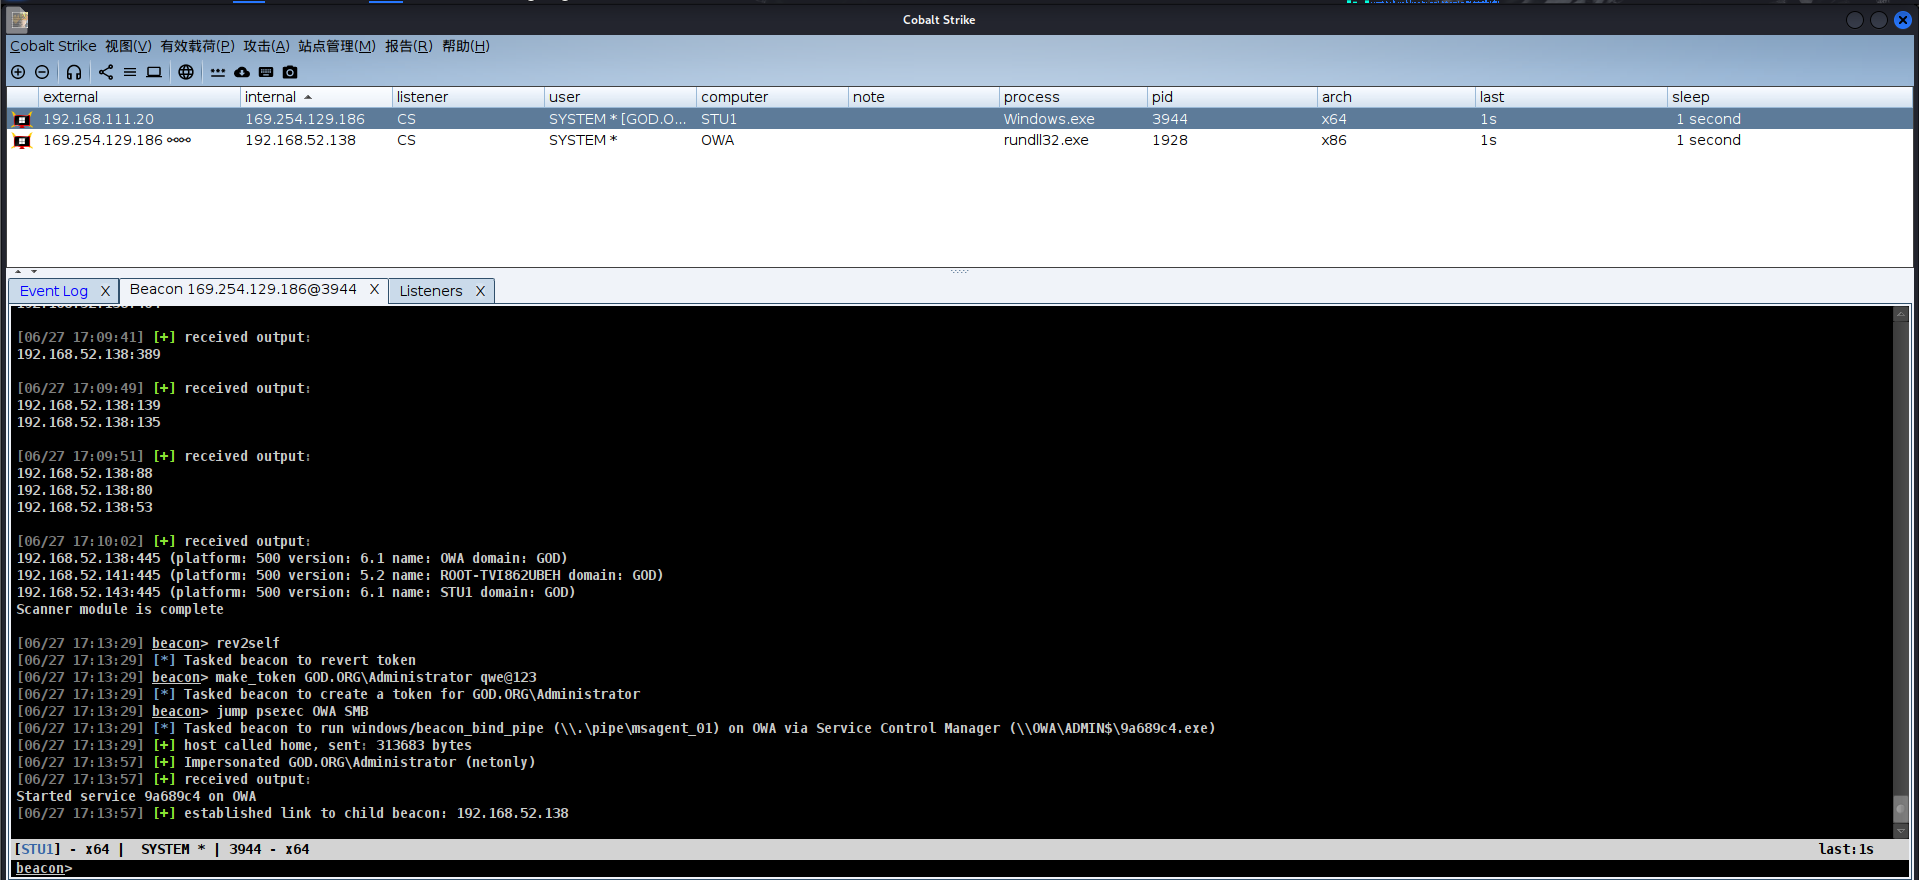Sort sessions by listener column
The width and height of the screenshot is (1919, 880).
pos(468,97)
